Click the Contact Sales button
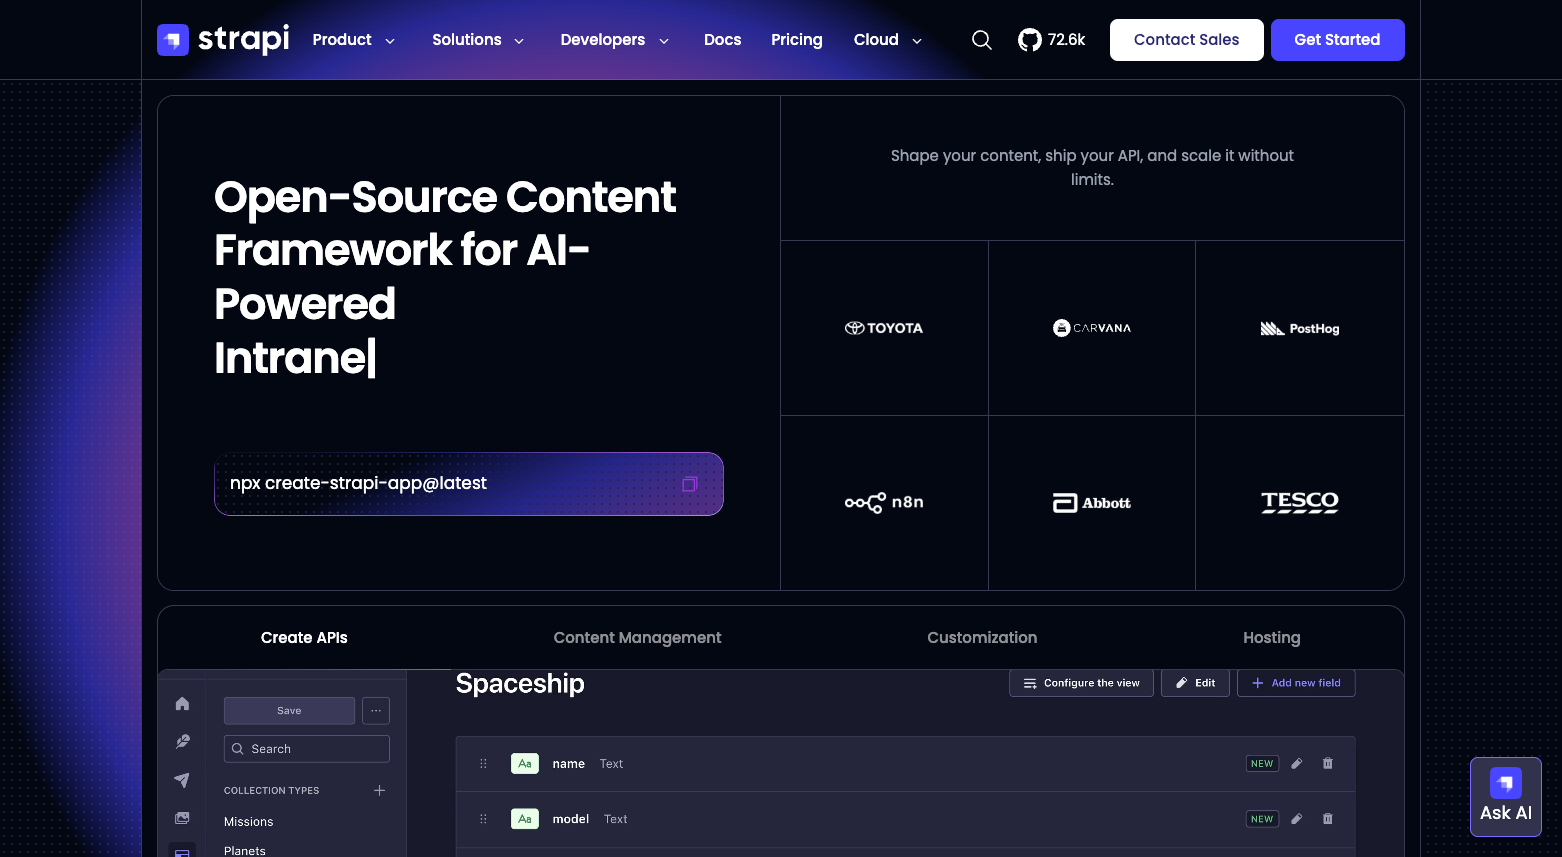This screenshot has height=857, width=1562. (x=1187, y=40)
